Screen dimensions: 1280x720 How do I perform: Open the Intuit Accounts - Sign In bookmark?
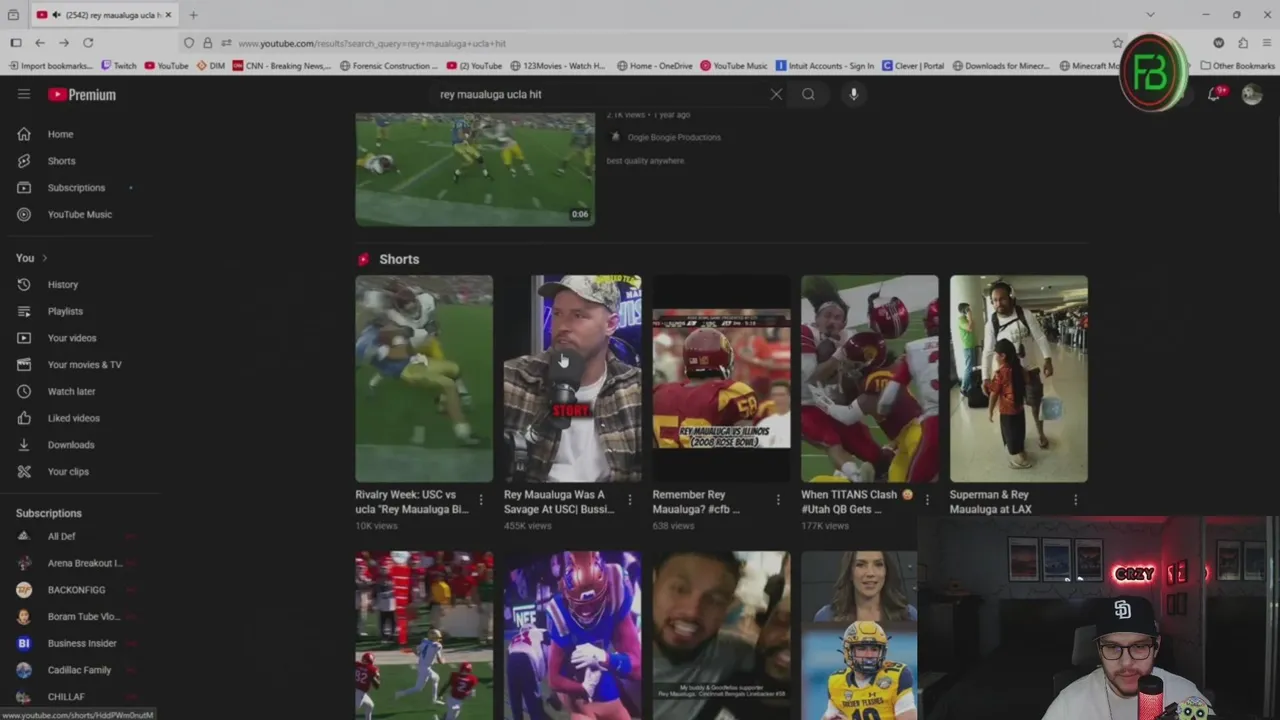tap(825, 66)
